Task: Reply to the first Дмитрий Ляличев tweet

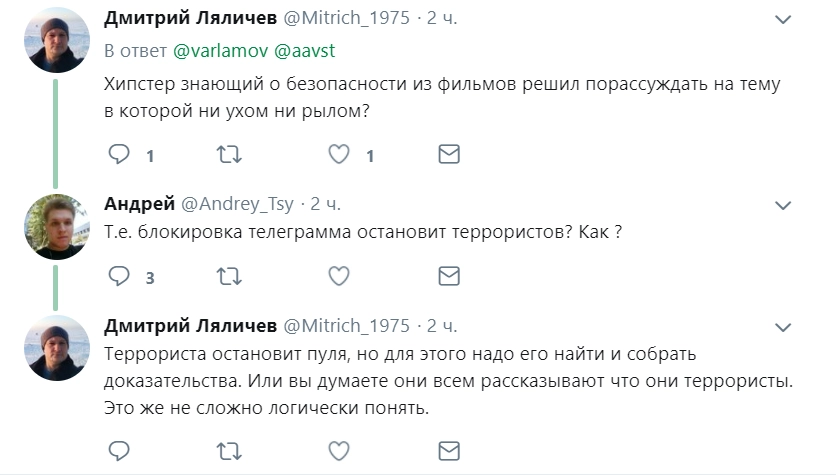Action: (x=119, y=155)
